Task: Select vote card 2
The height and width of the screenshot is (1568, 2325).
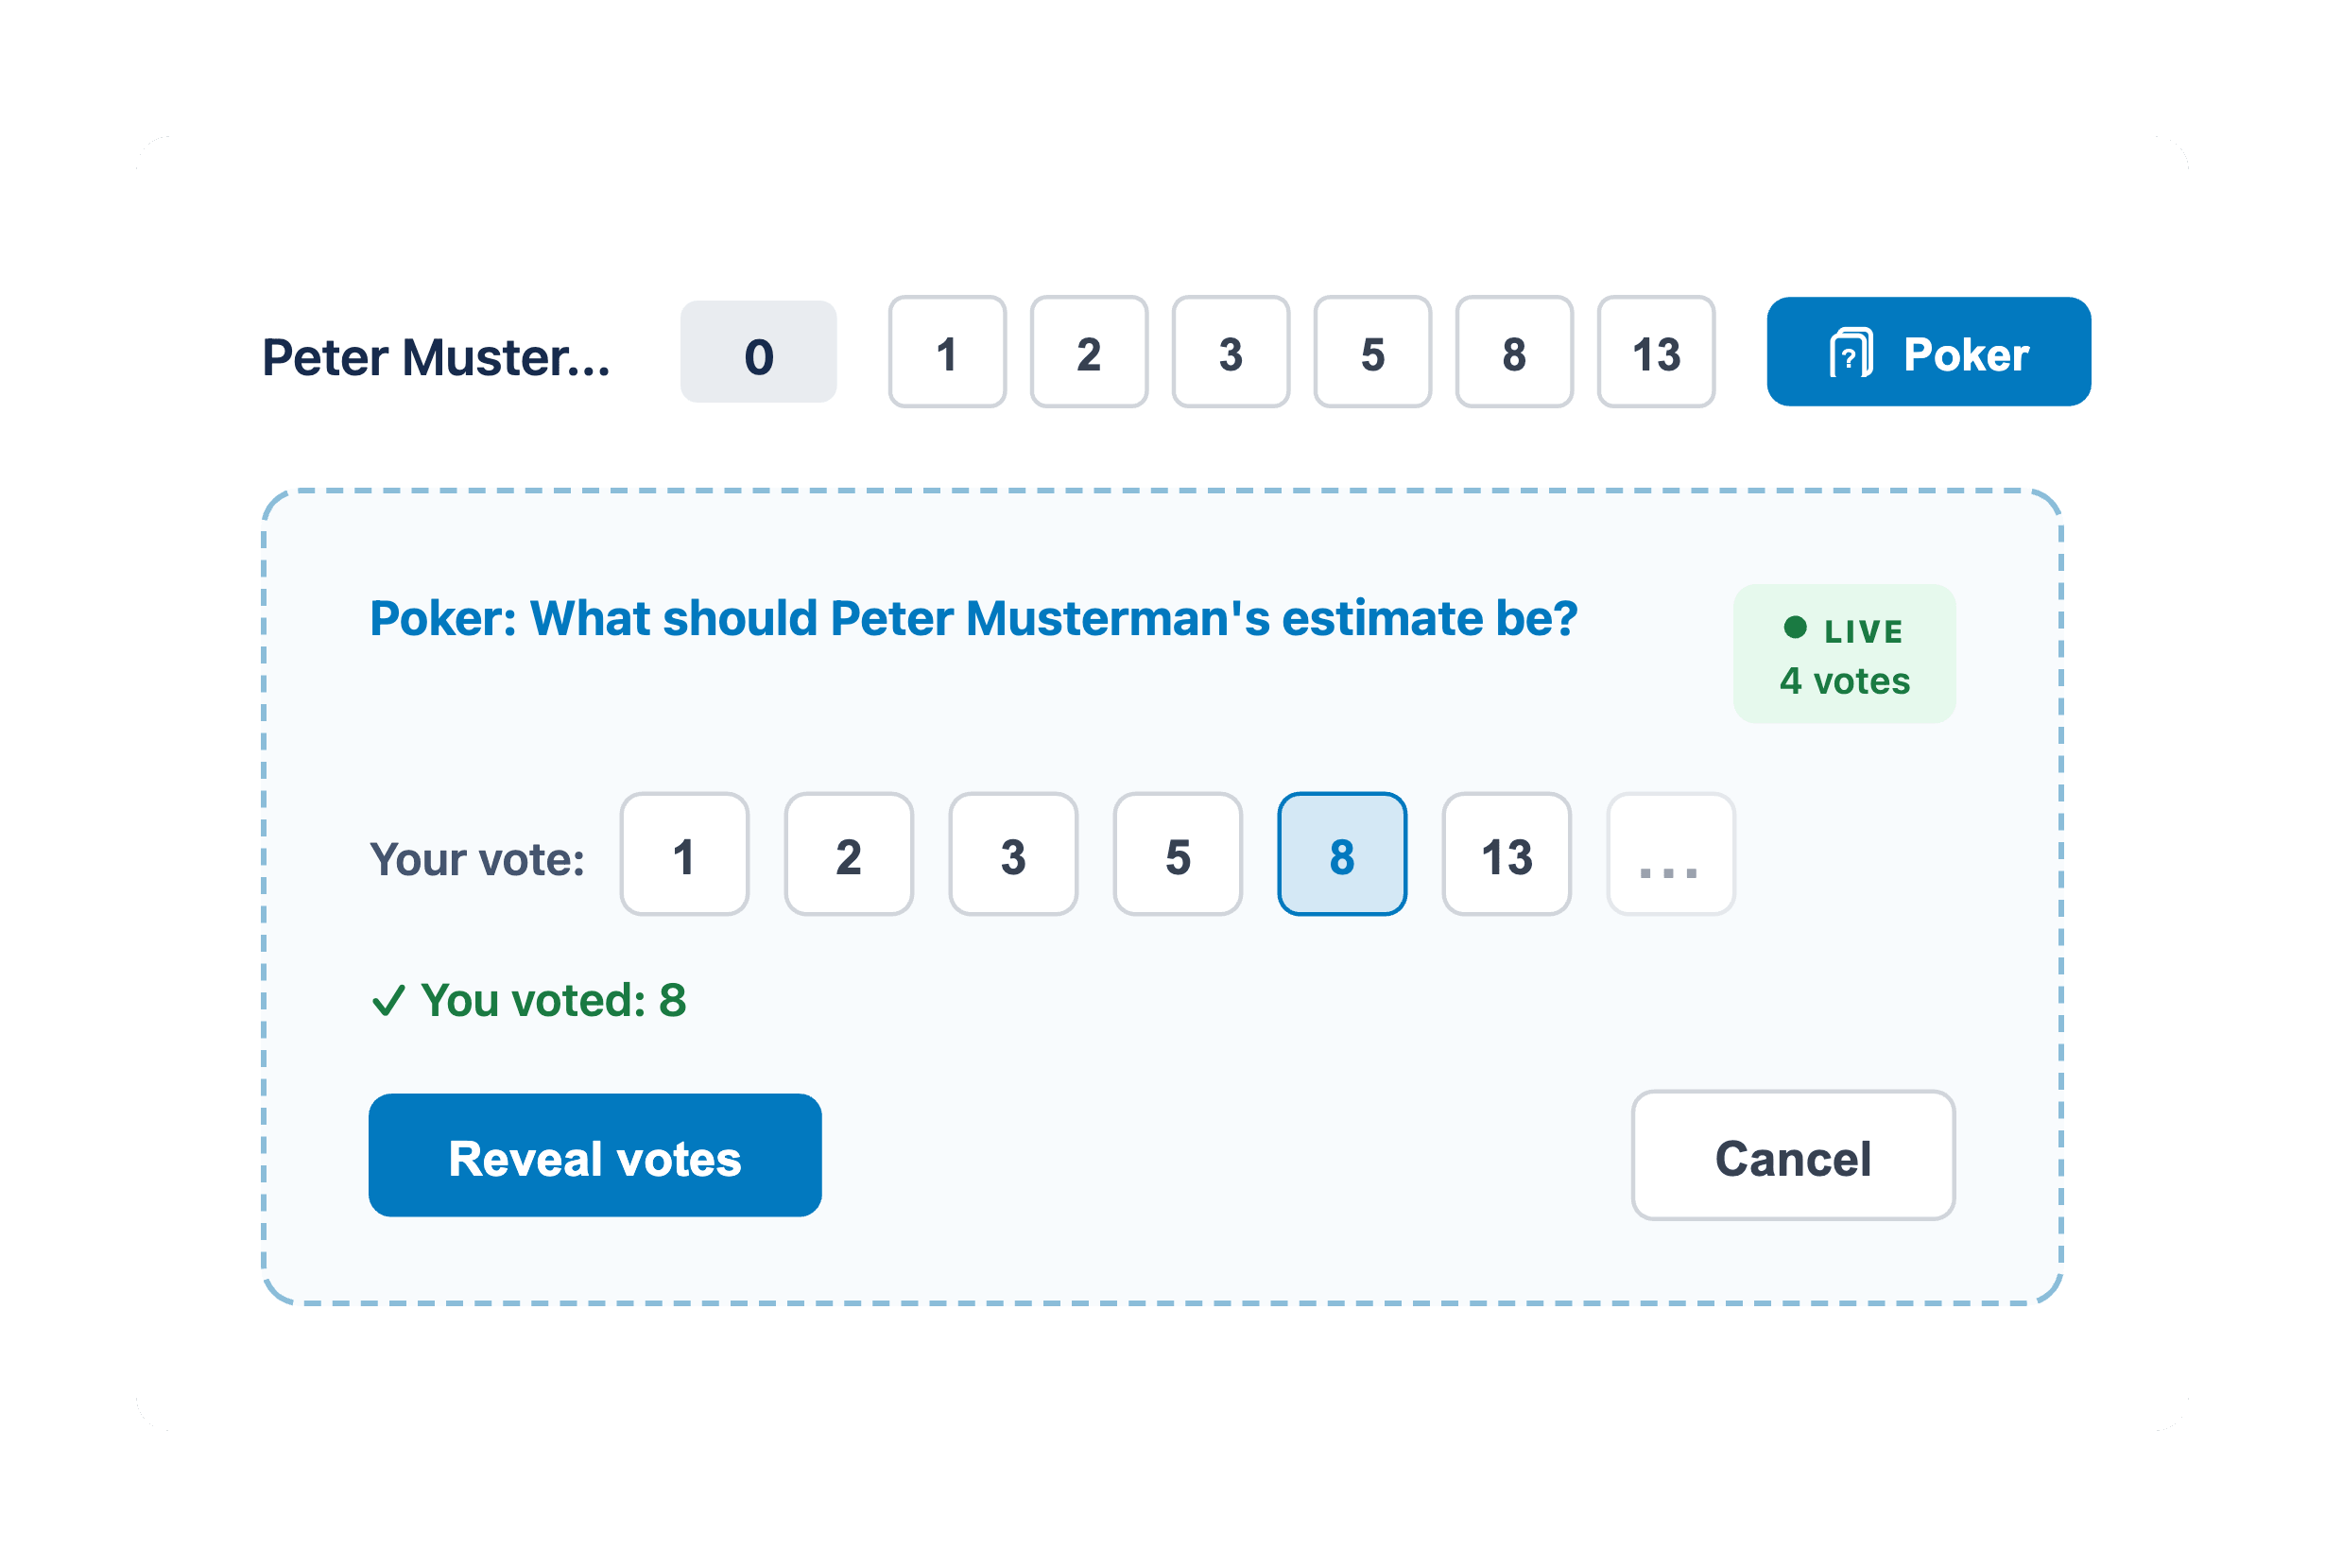Action: coord(848,855)
